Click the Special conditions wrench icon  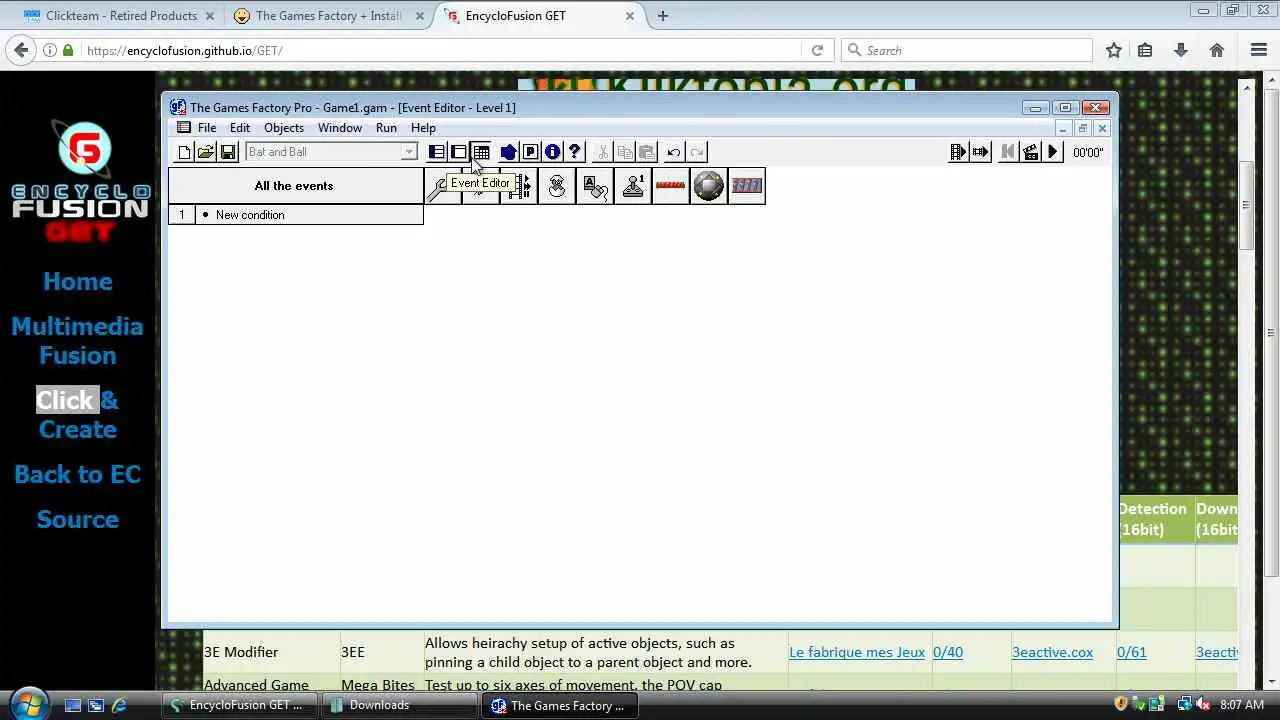441,186
